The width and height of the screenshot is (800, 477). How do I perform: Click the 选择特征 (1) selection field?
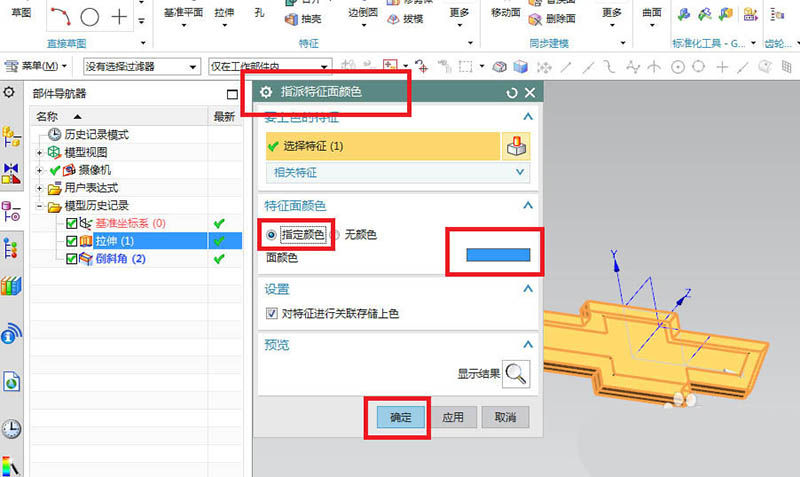tap(383, 146)
